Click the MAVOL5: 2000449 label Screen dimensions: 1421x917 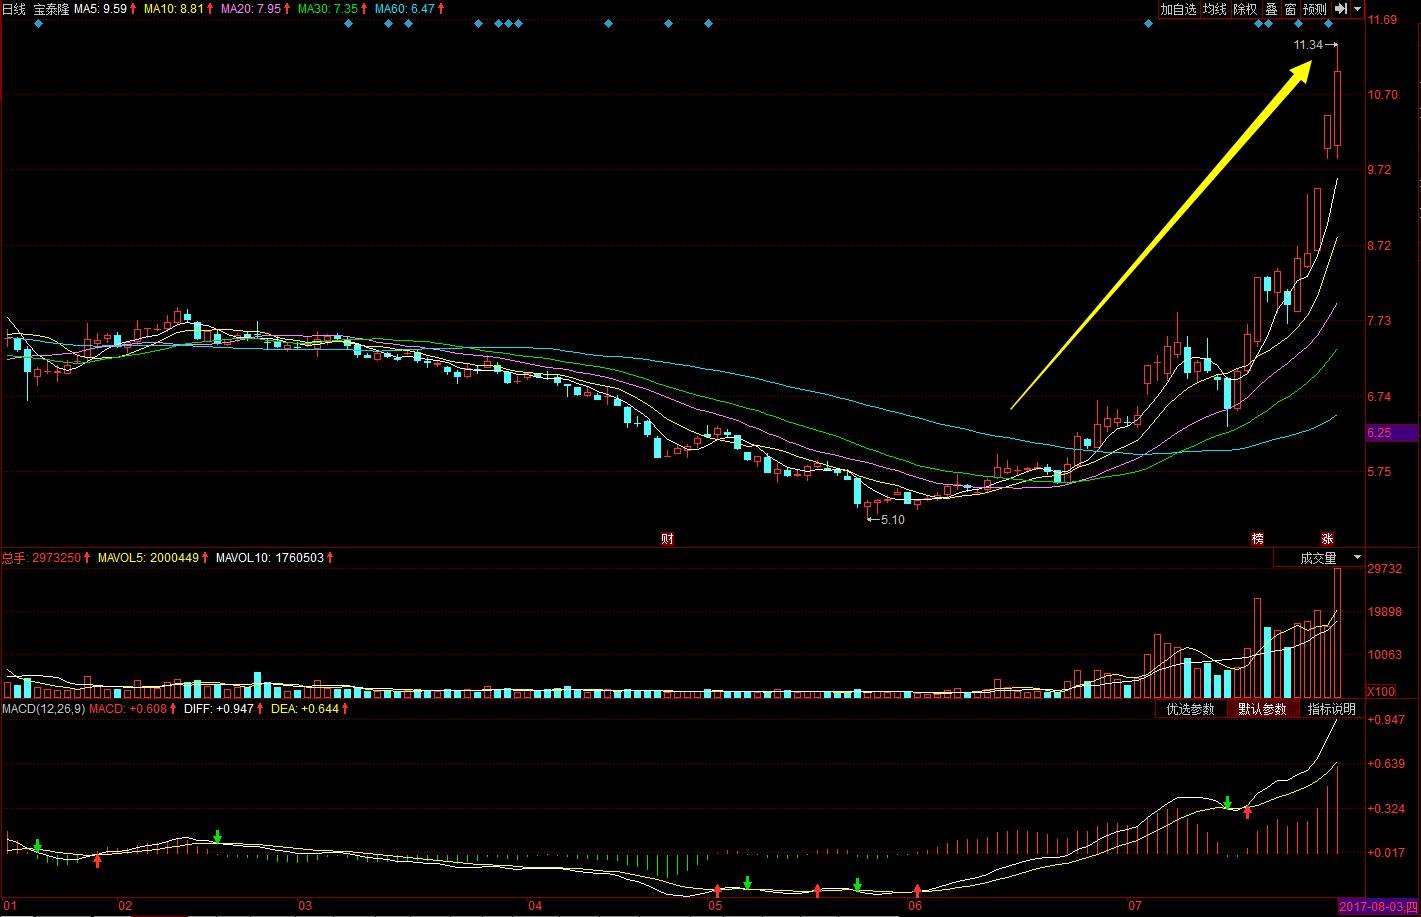point(148,558)
